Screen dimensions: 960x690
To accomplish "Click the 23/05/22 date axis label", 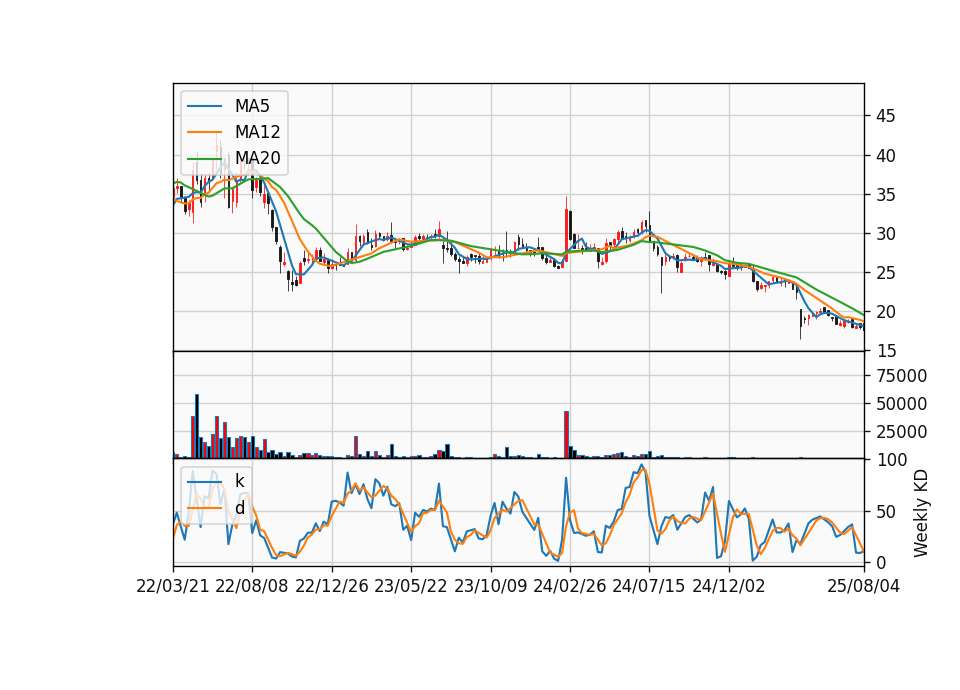I will 411,586.
